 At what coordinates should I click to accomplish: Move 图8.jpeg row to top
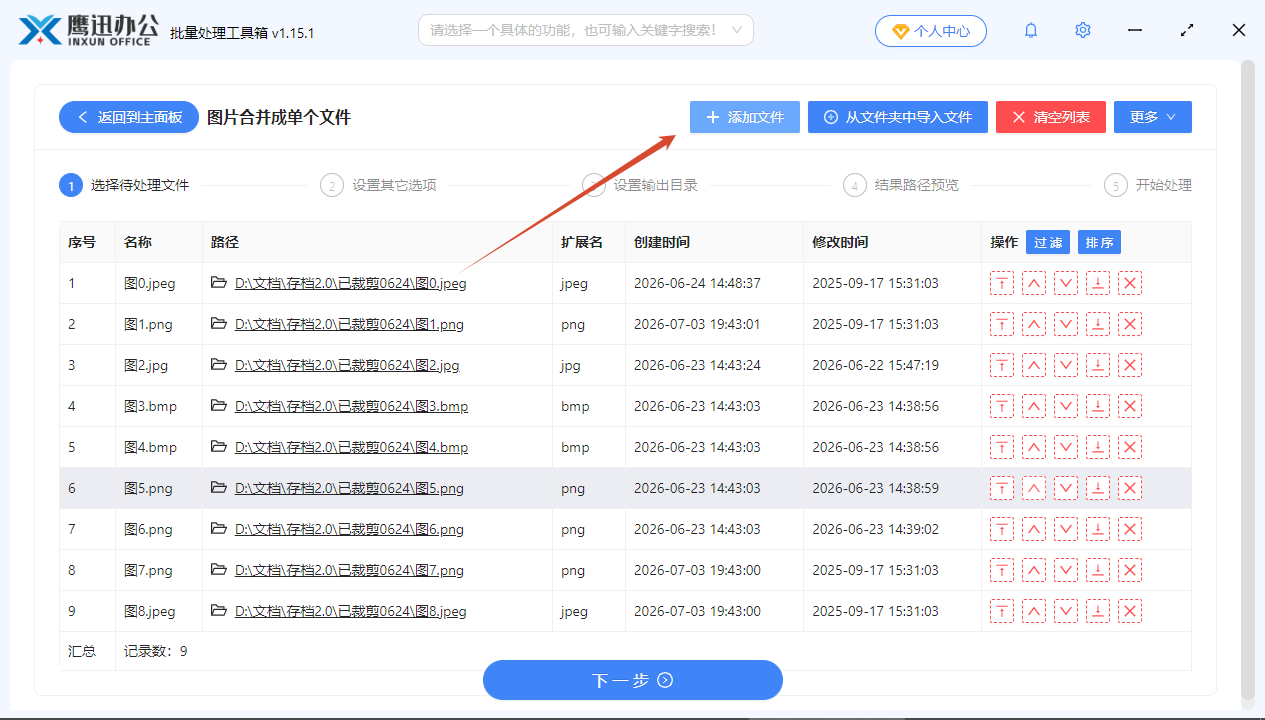click(1002, 611)
